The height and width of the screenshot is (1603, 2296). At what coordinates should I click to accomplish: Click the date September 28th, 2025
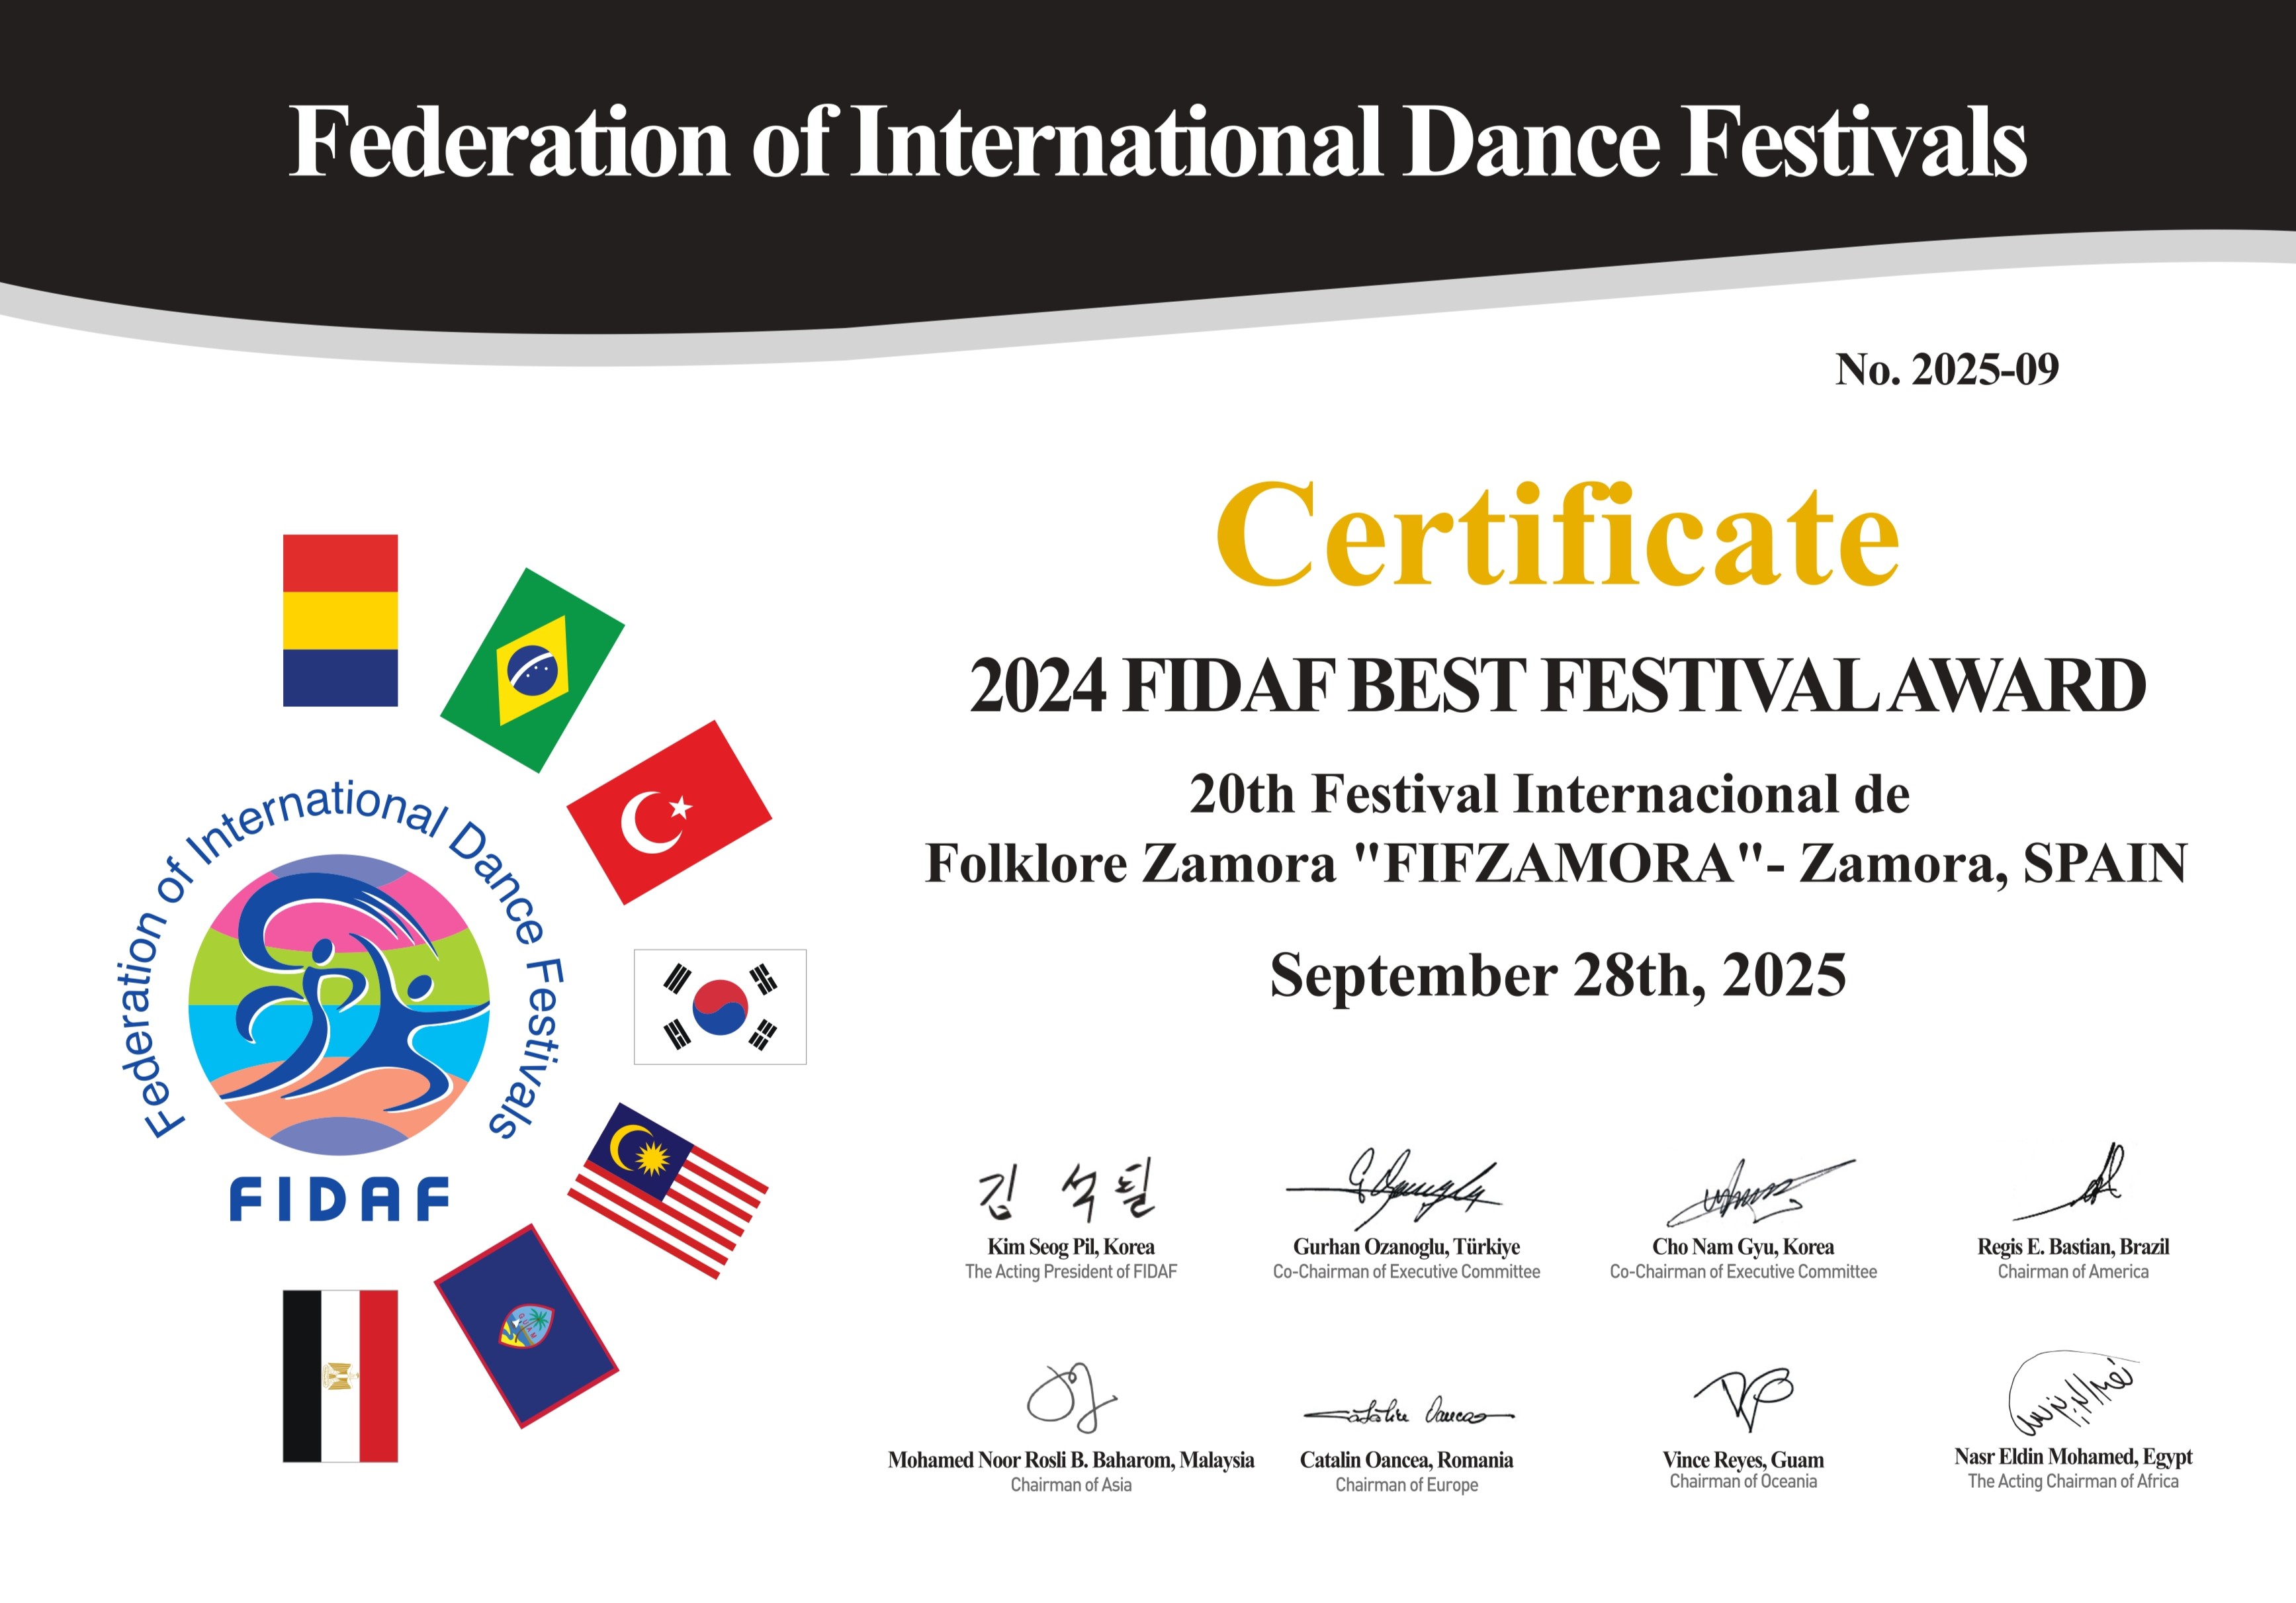pyautogui.click(x=1557, y=975)
